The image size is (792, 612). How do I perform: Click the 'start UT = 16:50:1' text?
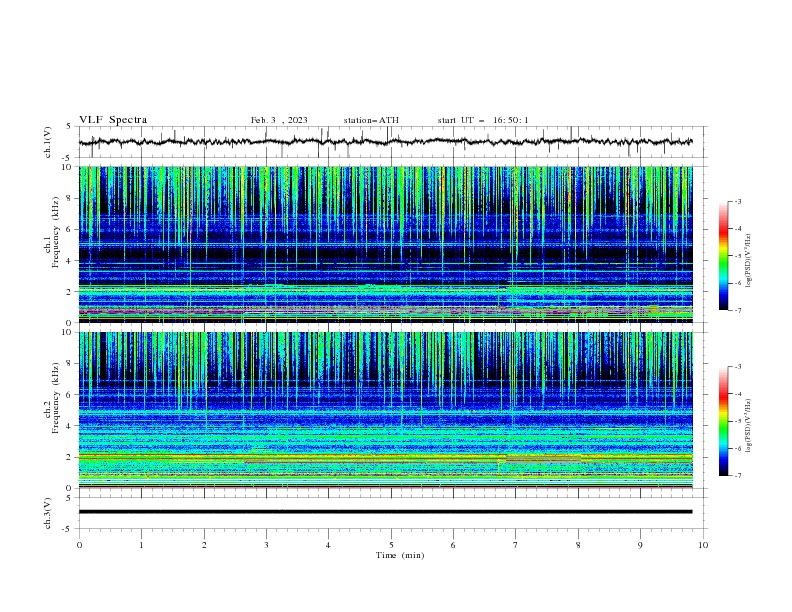(x=483, y=120)
